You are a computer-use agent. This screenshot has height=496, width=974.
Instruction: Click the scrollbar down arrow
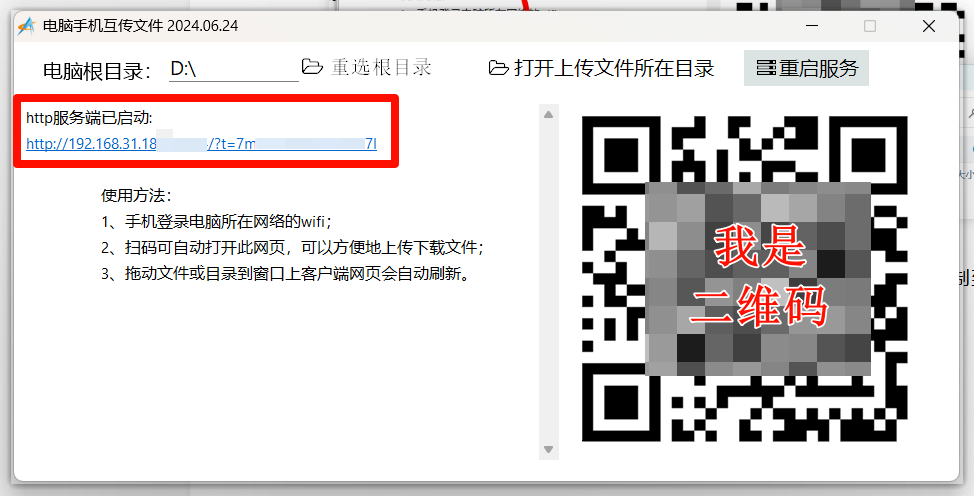click(x=548, y=449)
